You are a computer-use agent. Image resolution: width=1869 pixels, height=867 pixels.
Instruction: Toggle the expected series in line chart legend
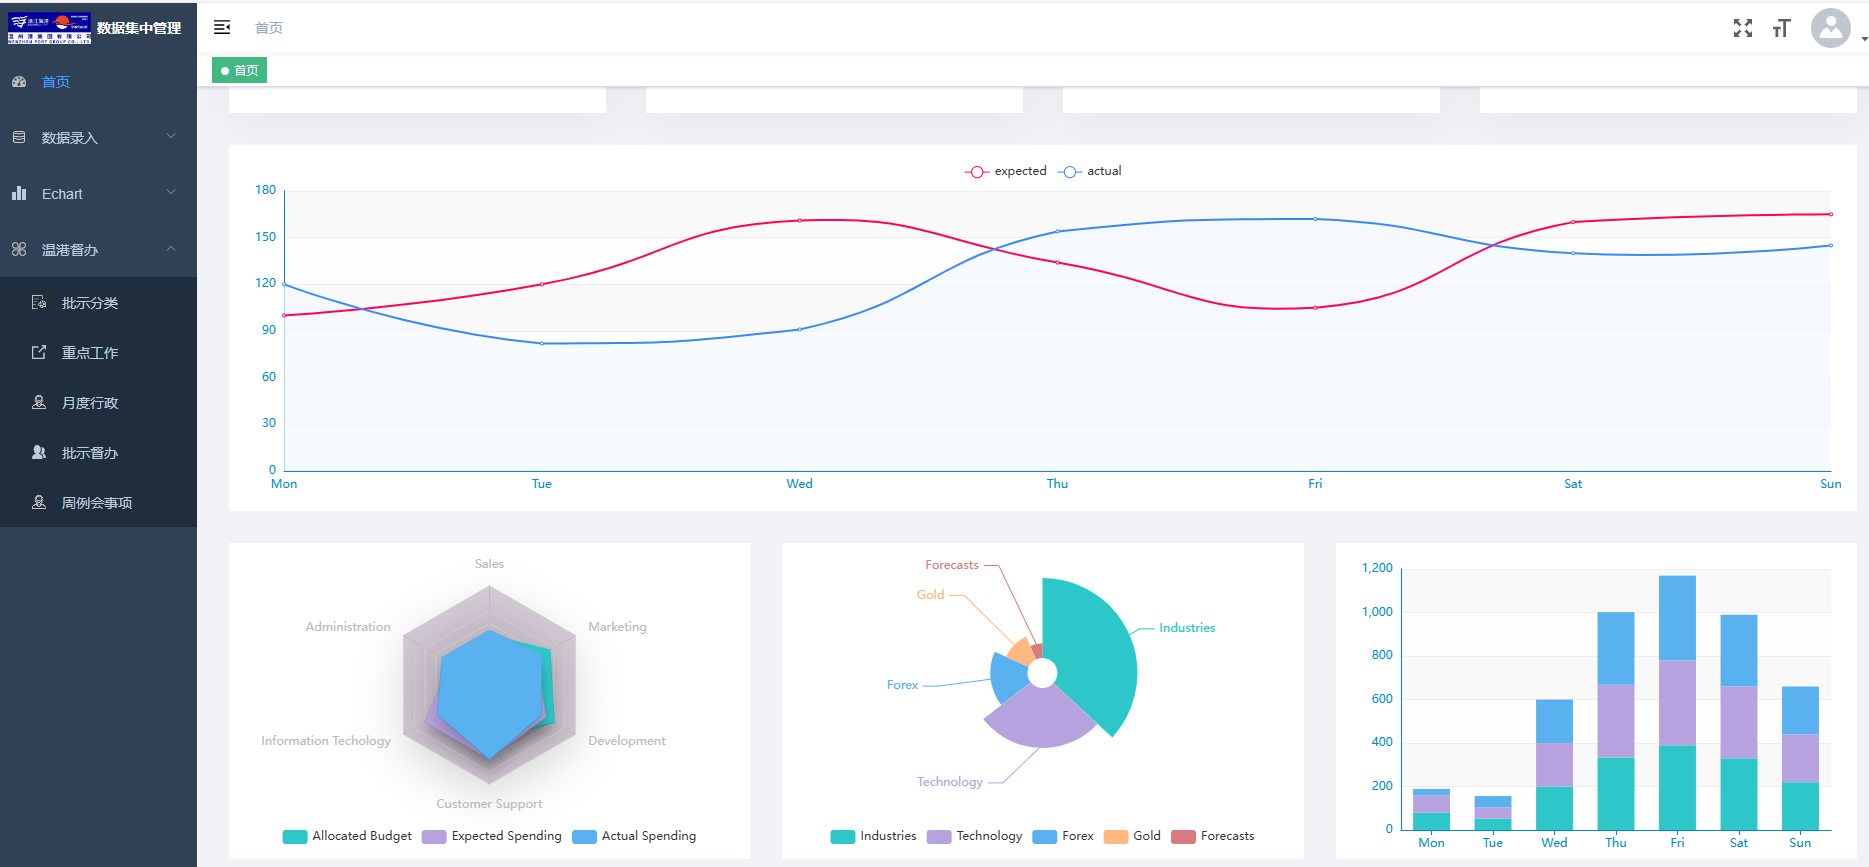[x=1006, y=171]
